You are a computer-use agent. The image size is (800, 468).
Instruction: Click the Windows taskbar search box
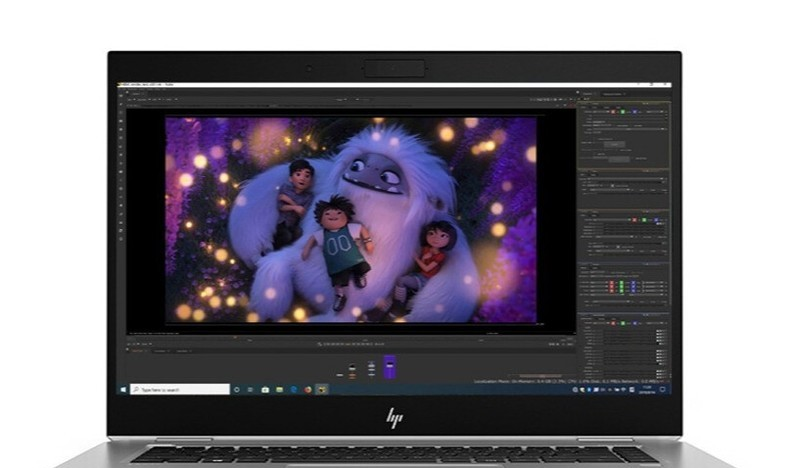pos(180,389)
